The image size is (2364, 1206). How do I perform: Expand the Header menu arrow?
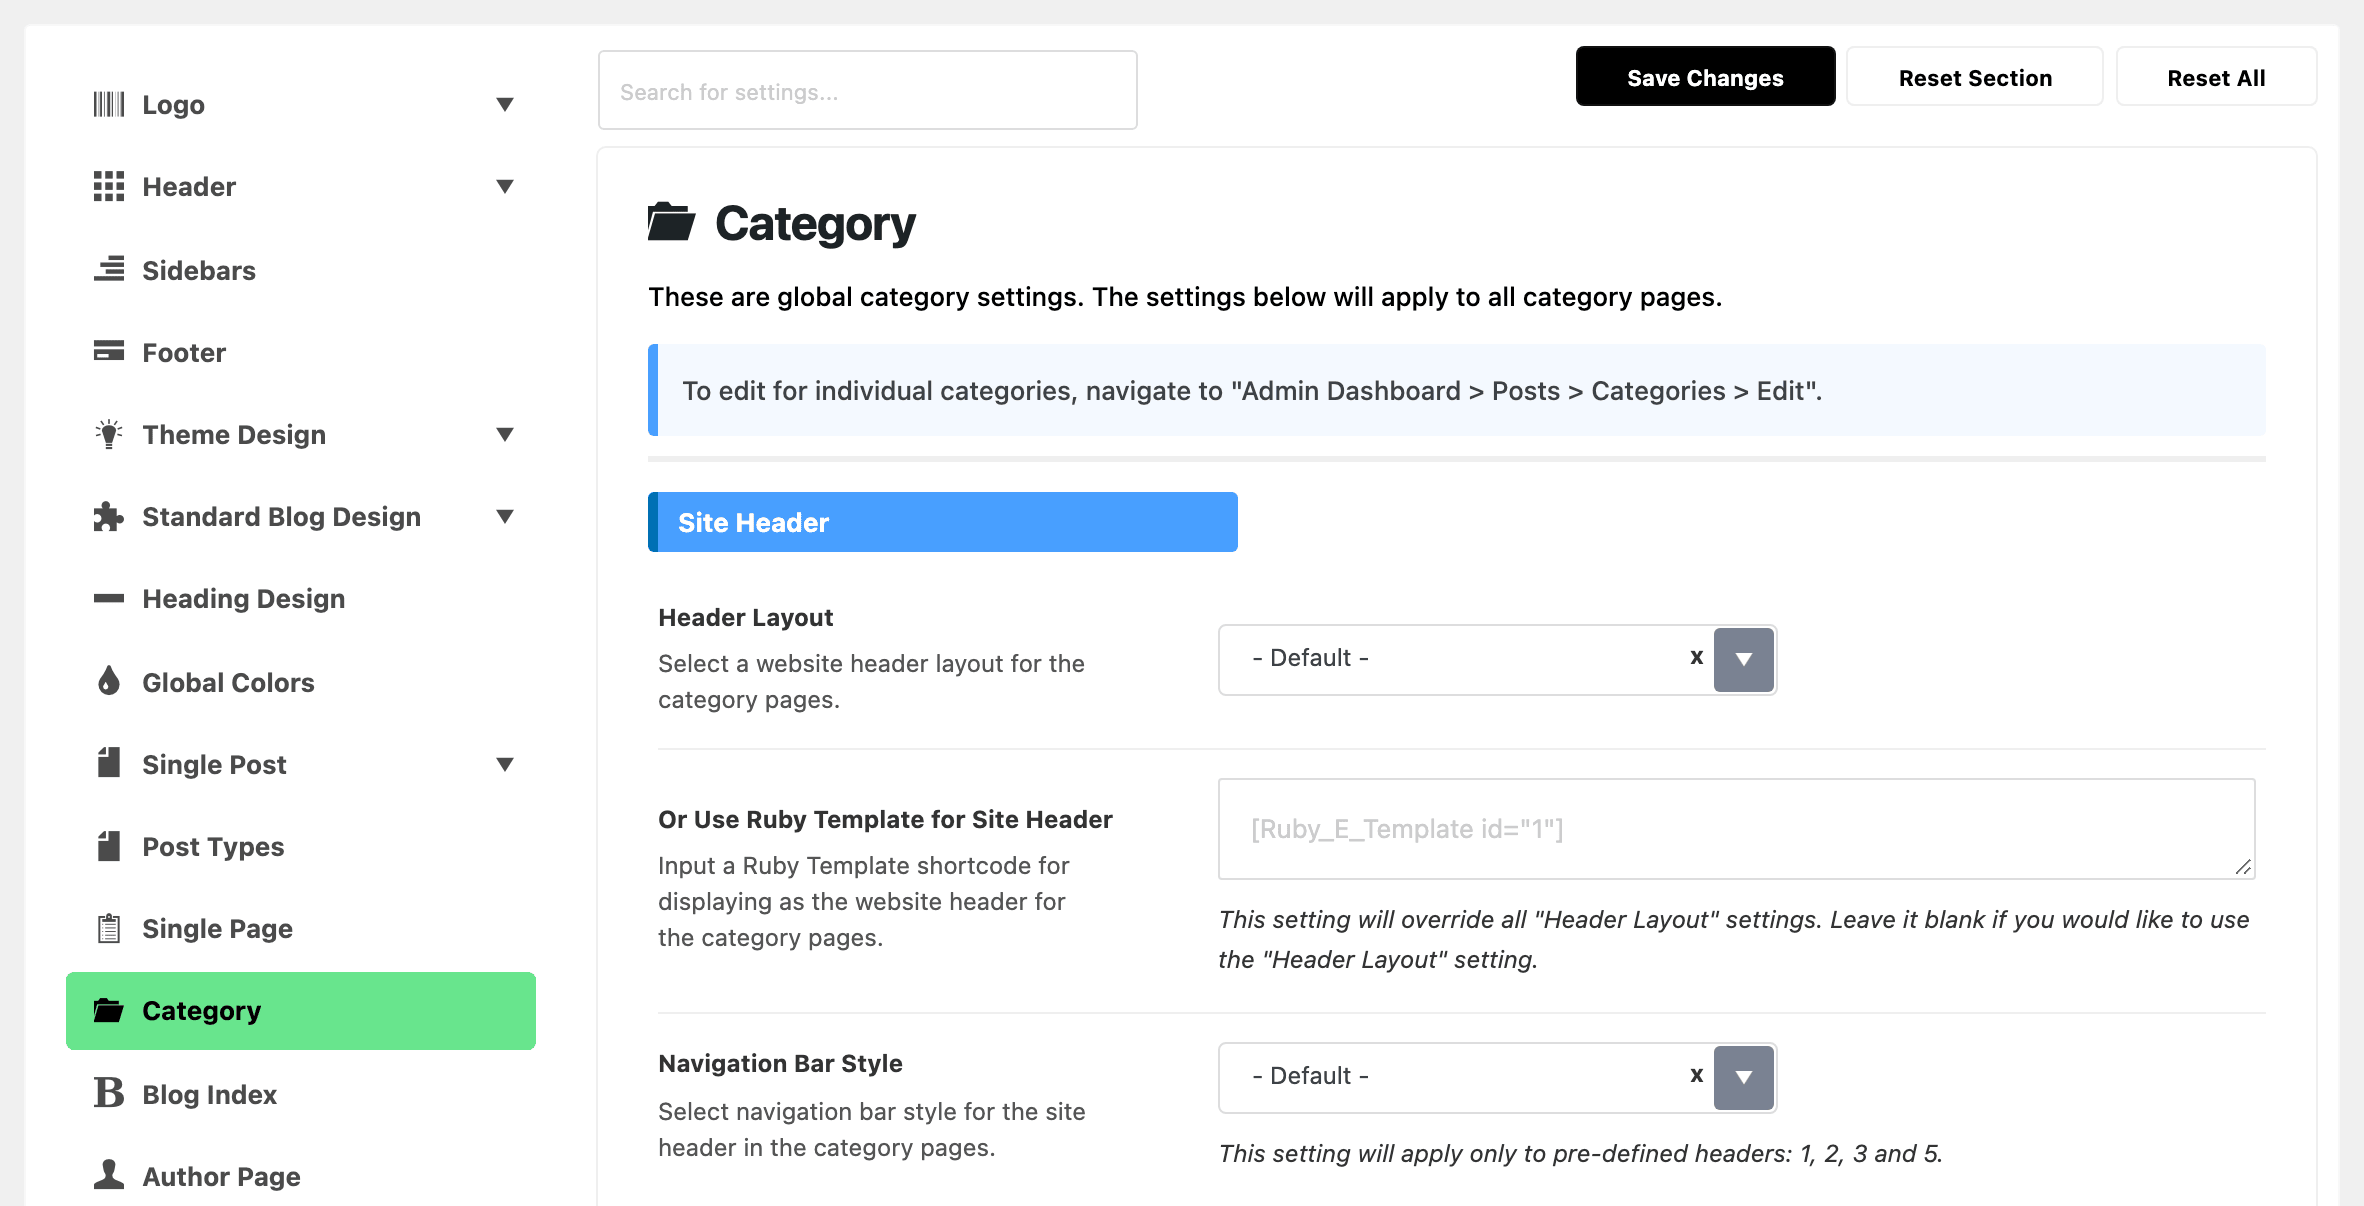tap(505, 186)
